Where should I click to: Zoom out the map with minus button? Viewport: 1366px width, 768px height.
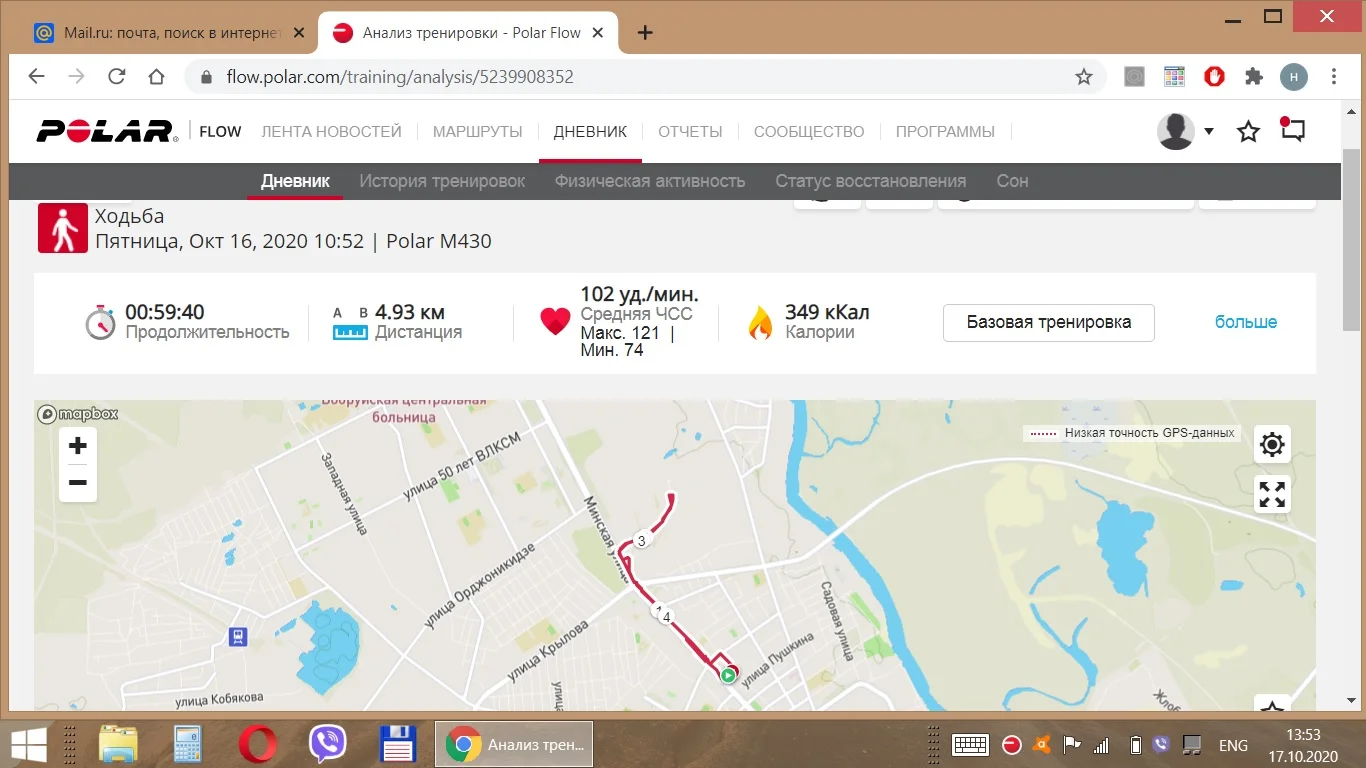[78, 483]
